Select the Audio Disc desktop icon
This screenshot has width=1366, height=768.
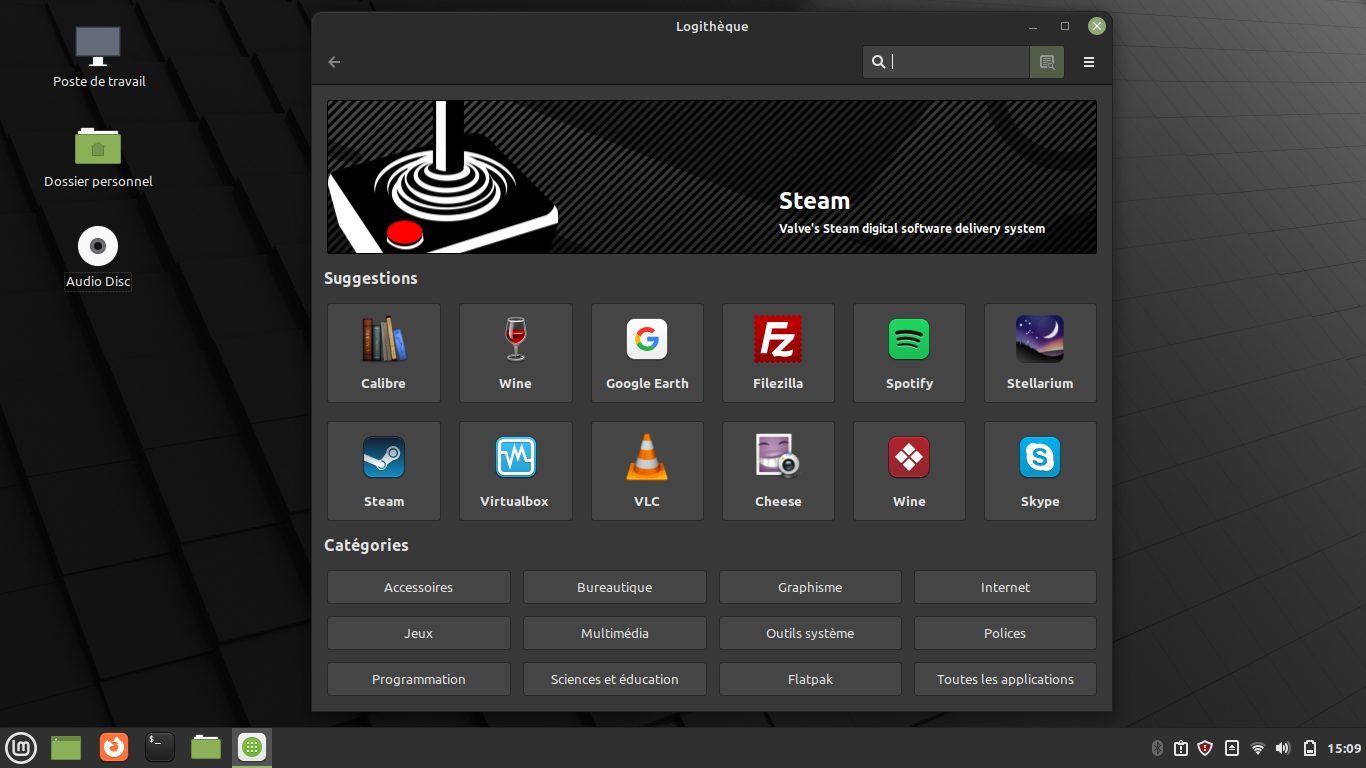click(98, 257)
